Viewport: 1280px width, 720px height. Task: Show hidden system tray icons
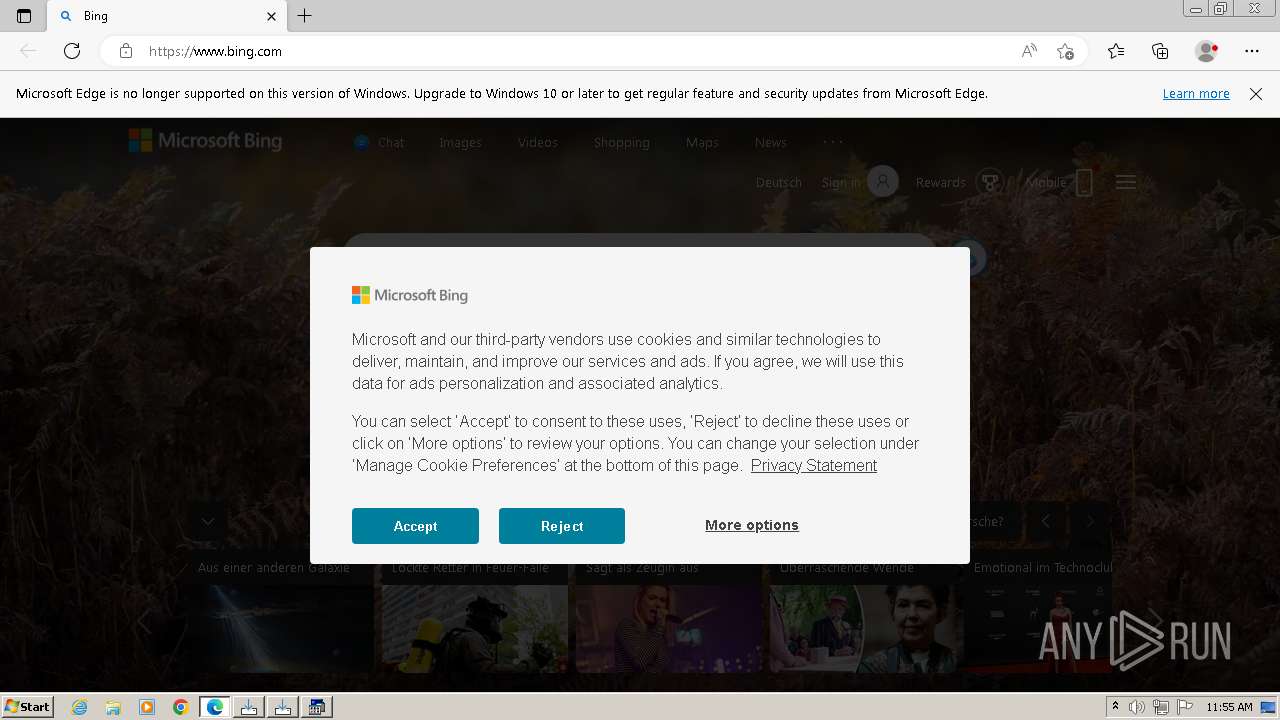[x=1115, y=707]
